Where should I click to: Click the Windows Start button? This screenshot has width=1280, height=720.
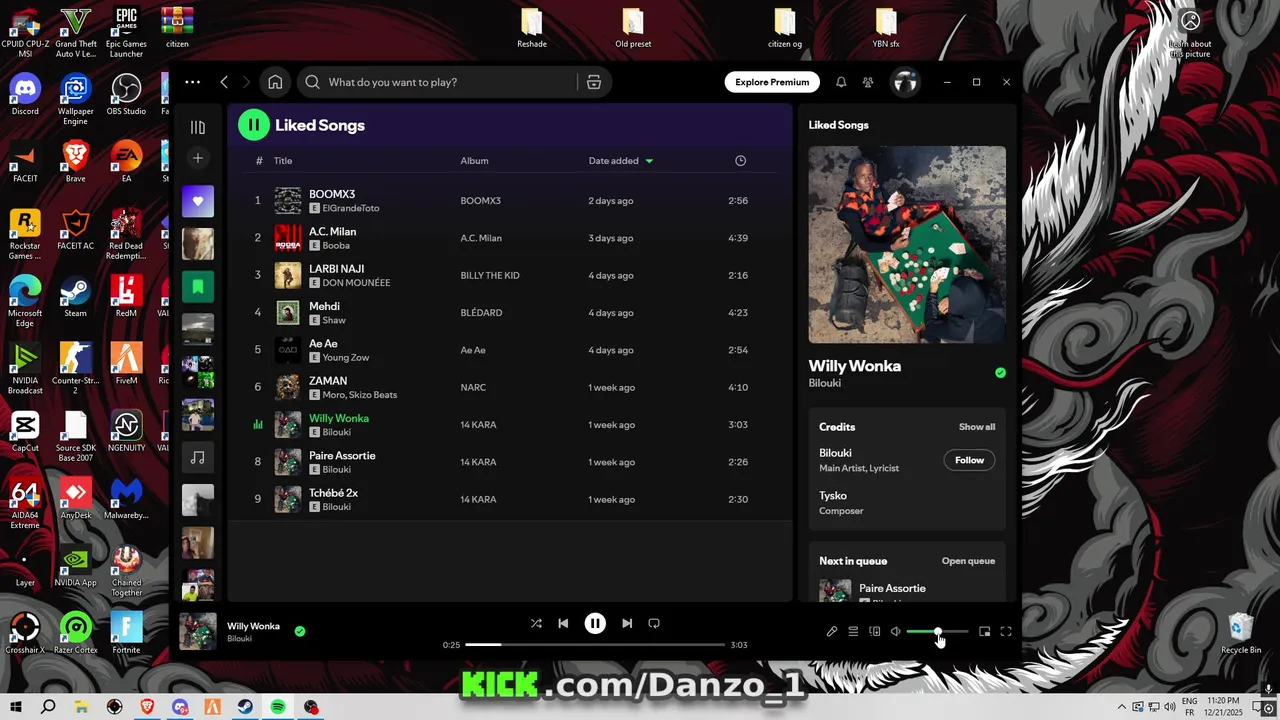[15, 707]
